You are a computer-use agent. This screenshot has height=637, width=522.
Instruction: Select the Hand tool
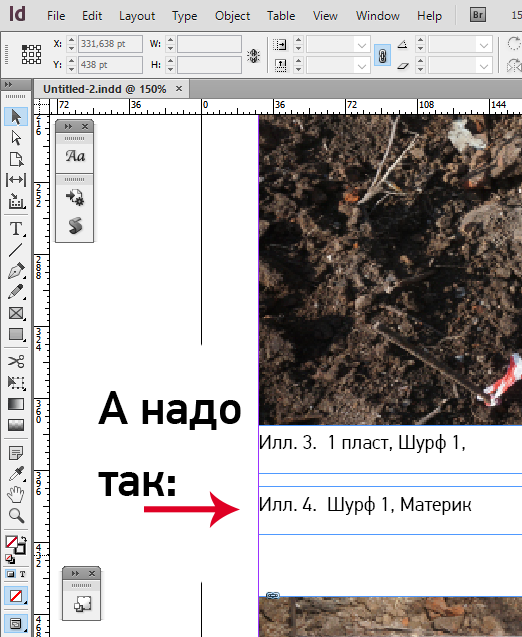pyautogui.click(x=16, y=494)
